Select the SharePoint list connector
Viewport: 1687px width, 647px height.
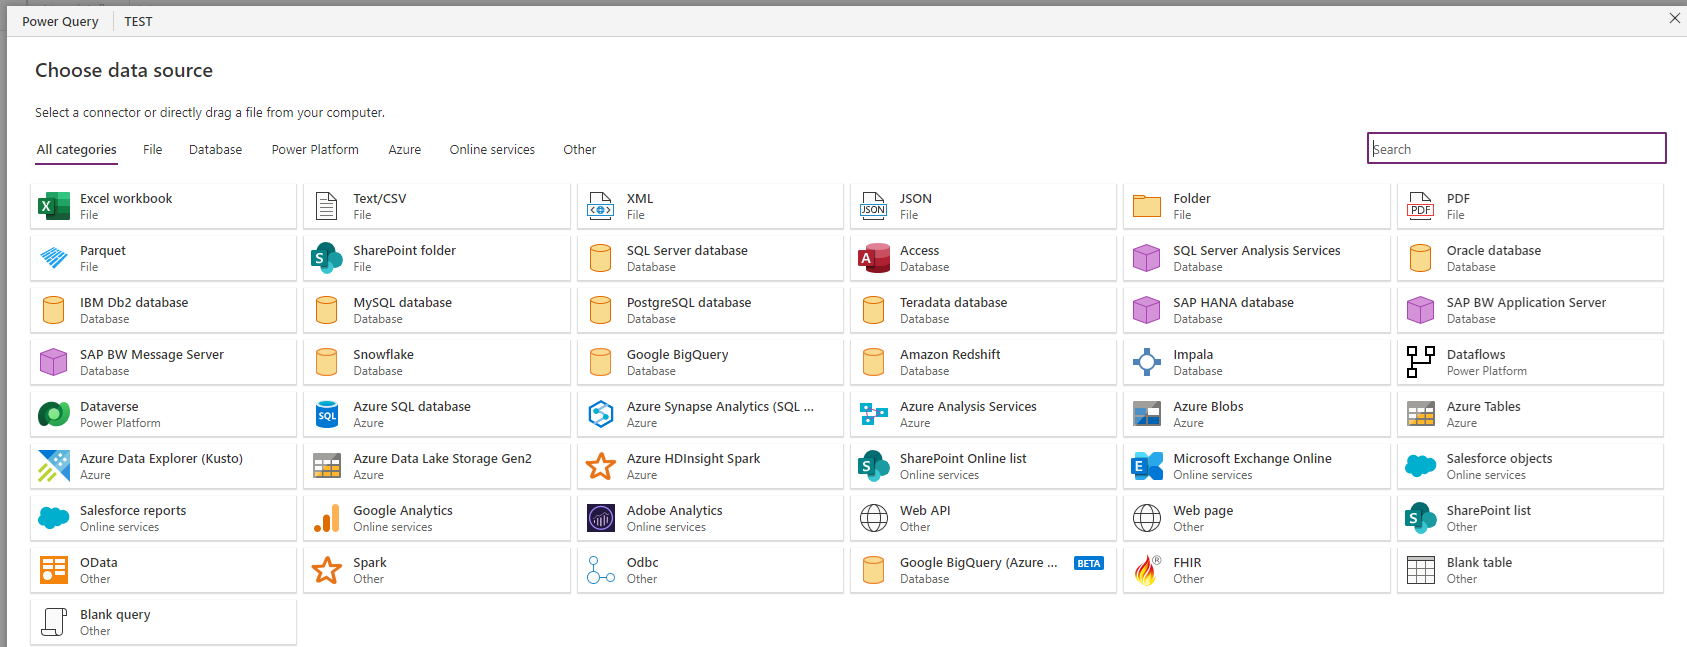(1530, 518)
